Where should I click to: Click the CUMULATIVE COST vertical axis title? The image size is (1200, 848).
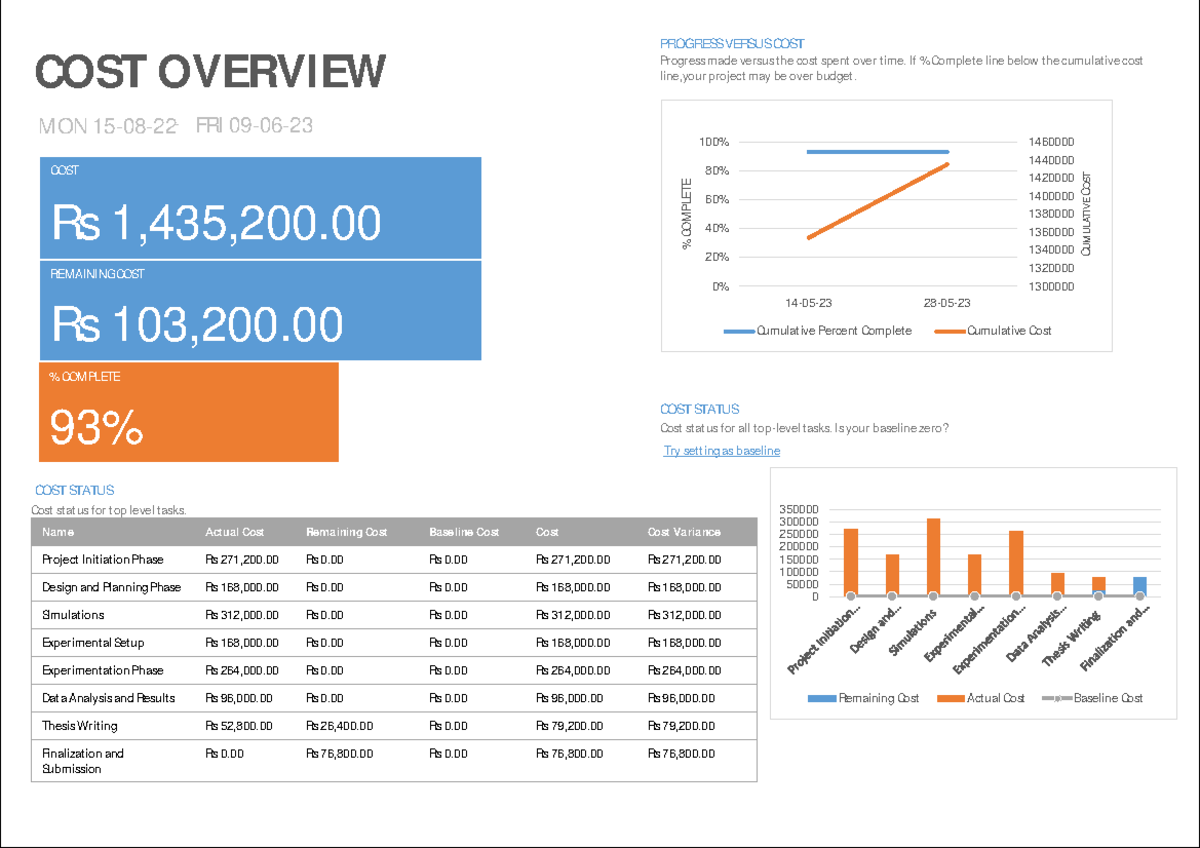1087,212
